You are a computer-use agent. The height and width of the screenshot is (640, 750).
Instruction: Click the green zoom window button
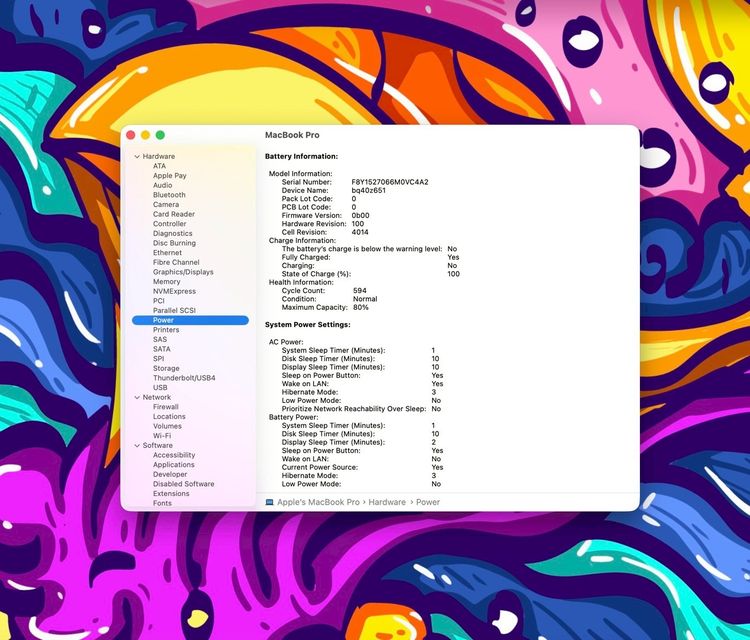tap(160, 135)
